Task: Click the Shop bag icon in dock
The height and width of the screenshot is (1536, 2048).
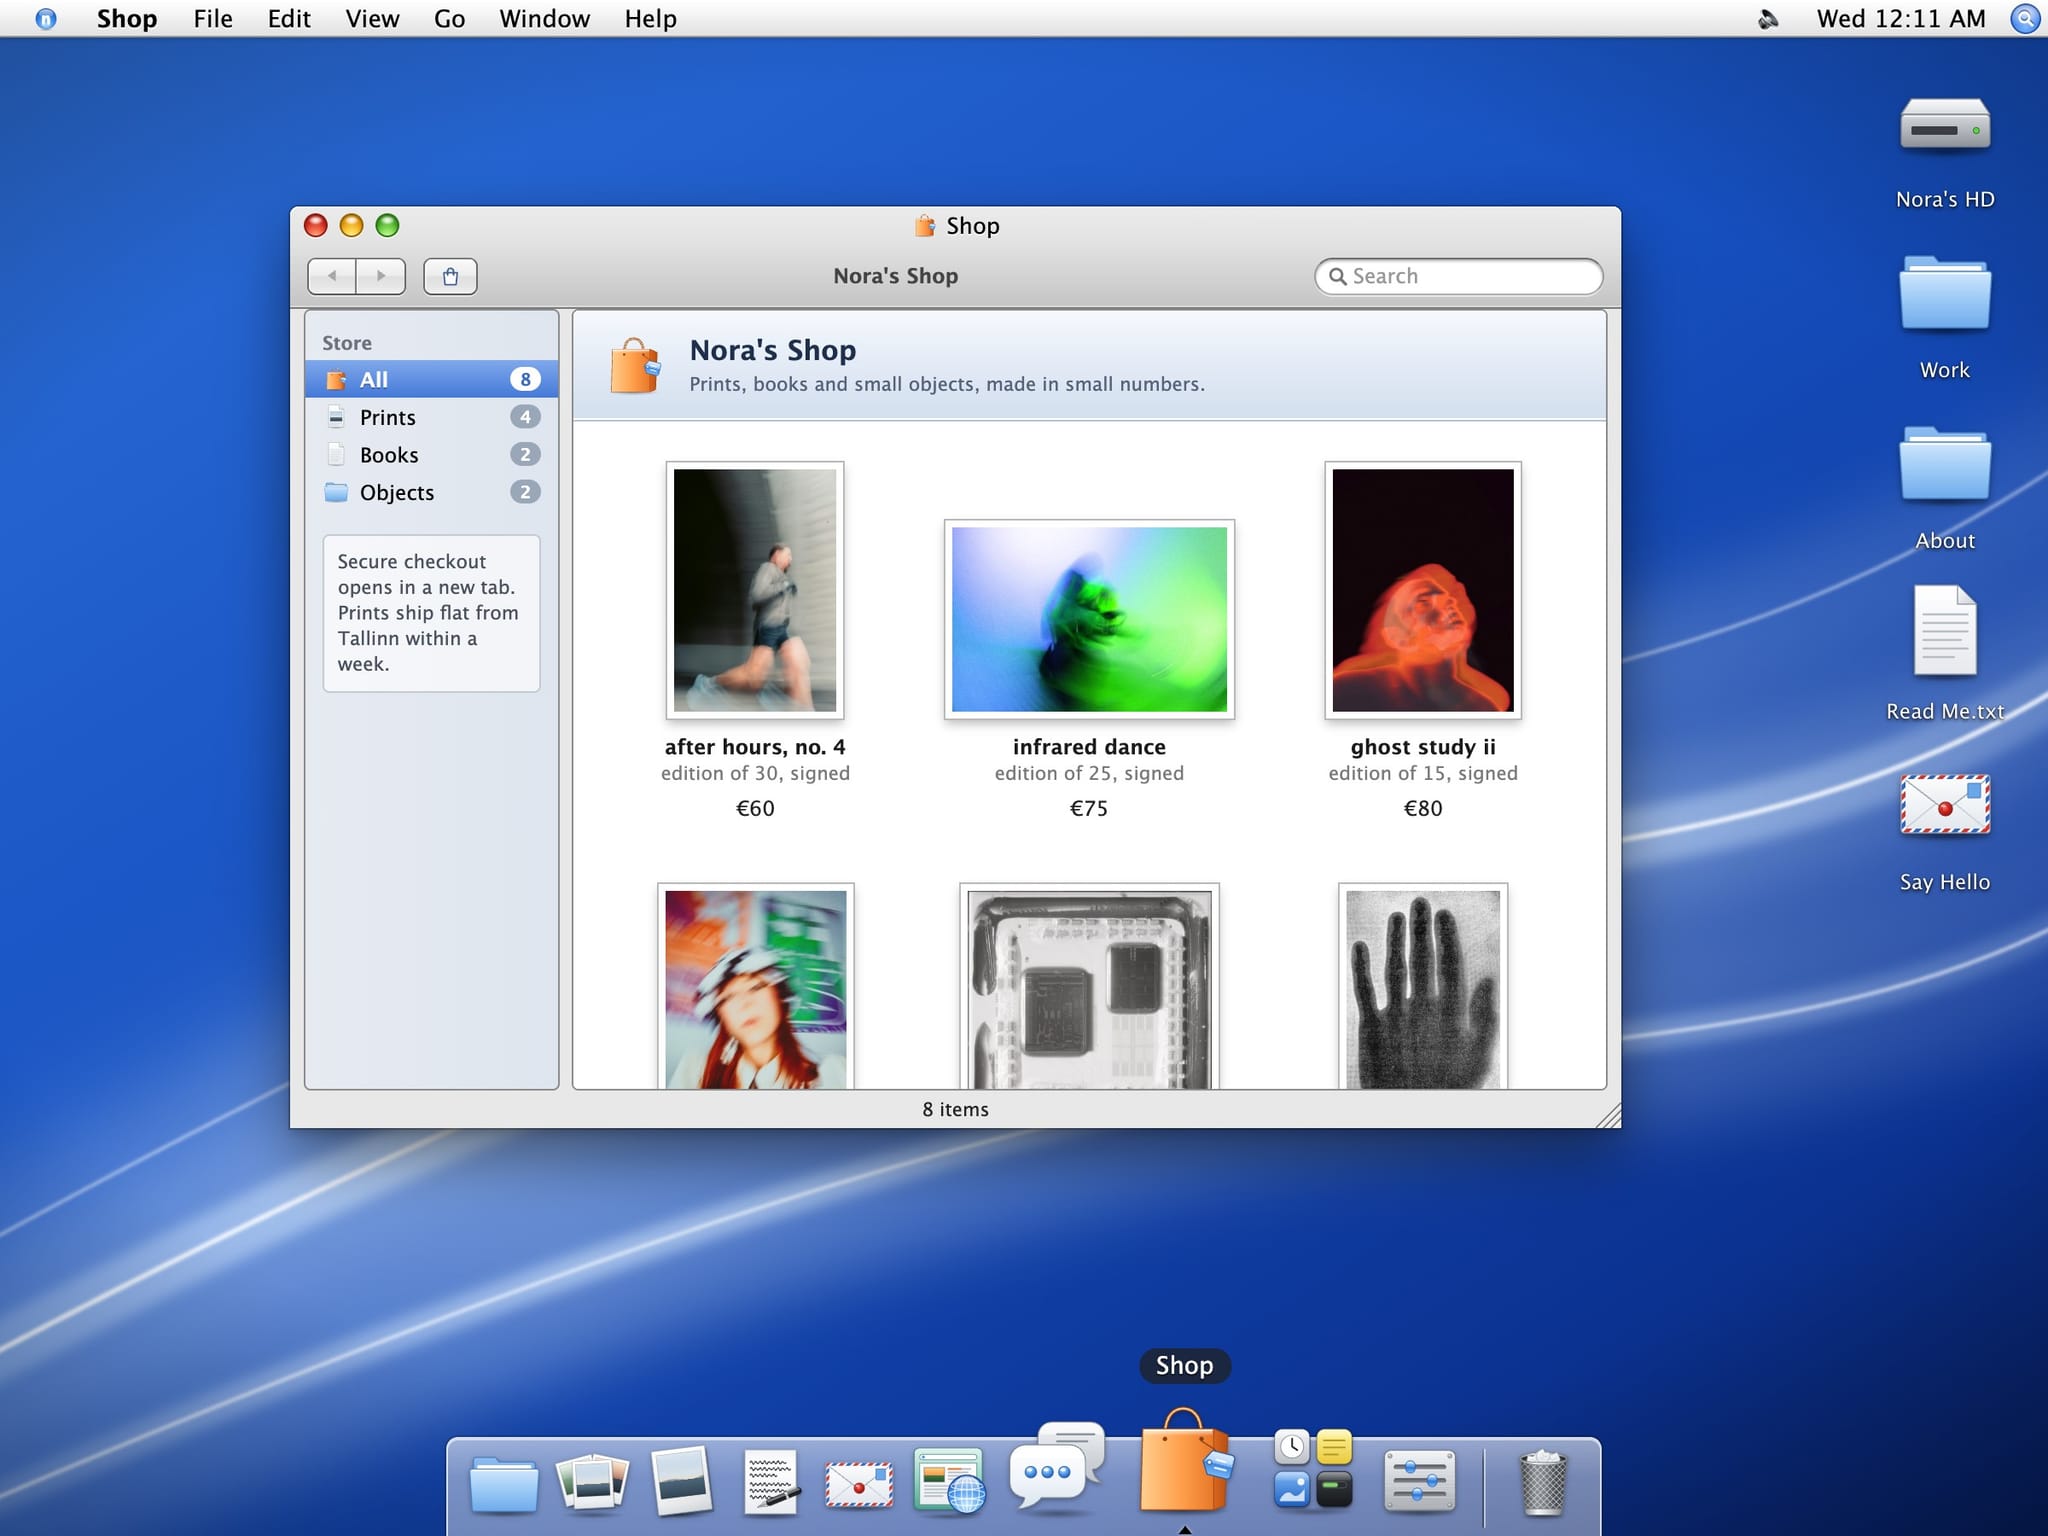Action: coord(1185,1460)
